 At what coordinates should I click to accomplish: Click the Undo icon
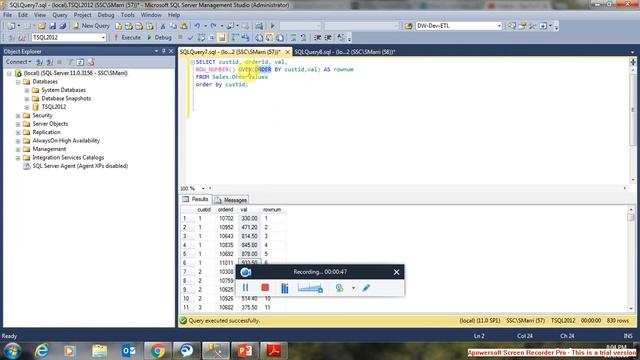point(198,26)
